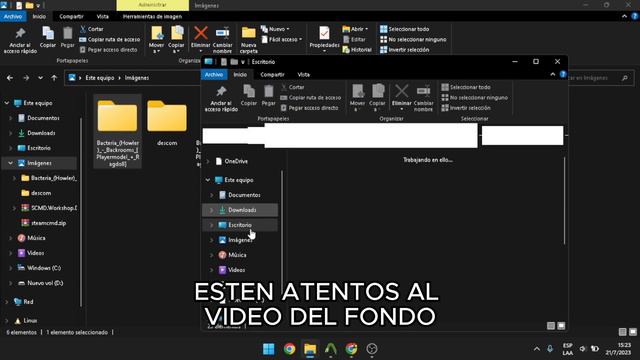Click the Propiedades icon
The height and width of the screenshot is (360, 640).
(324, 33)
